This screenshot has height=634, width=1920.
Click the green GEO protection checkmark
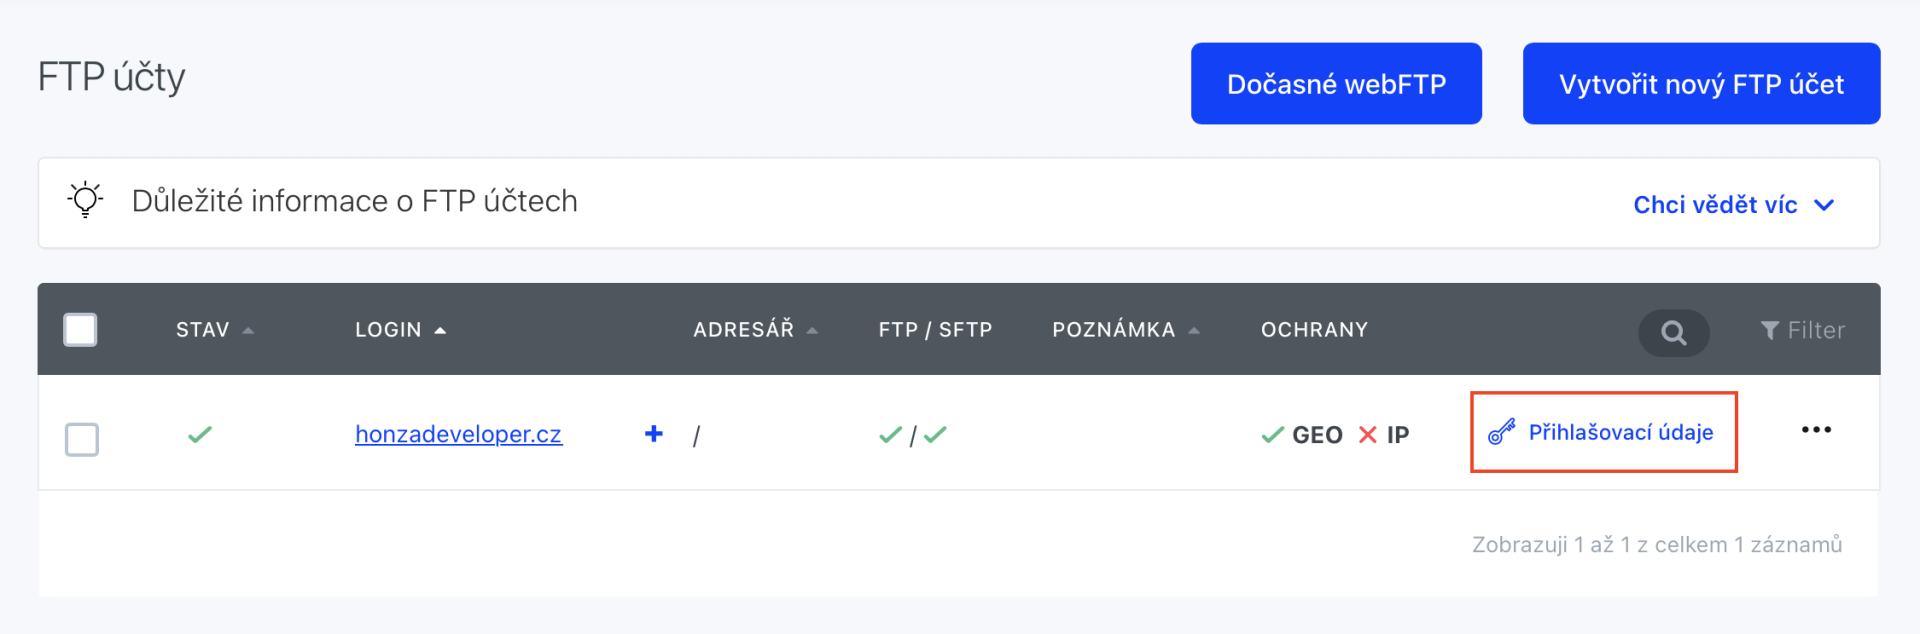click(1272, 435)
